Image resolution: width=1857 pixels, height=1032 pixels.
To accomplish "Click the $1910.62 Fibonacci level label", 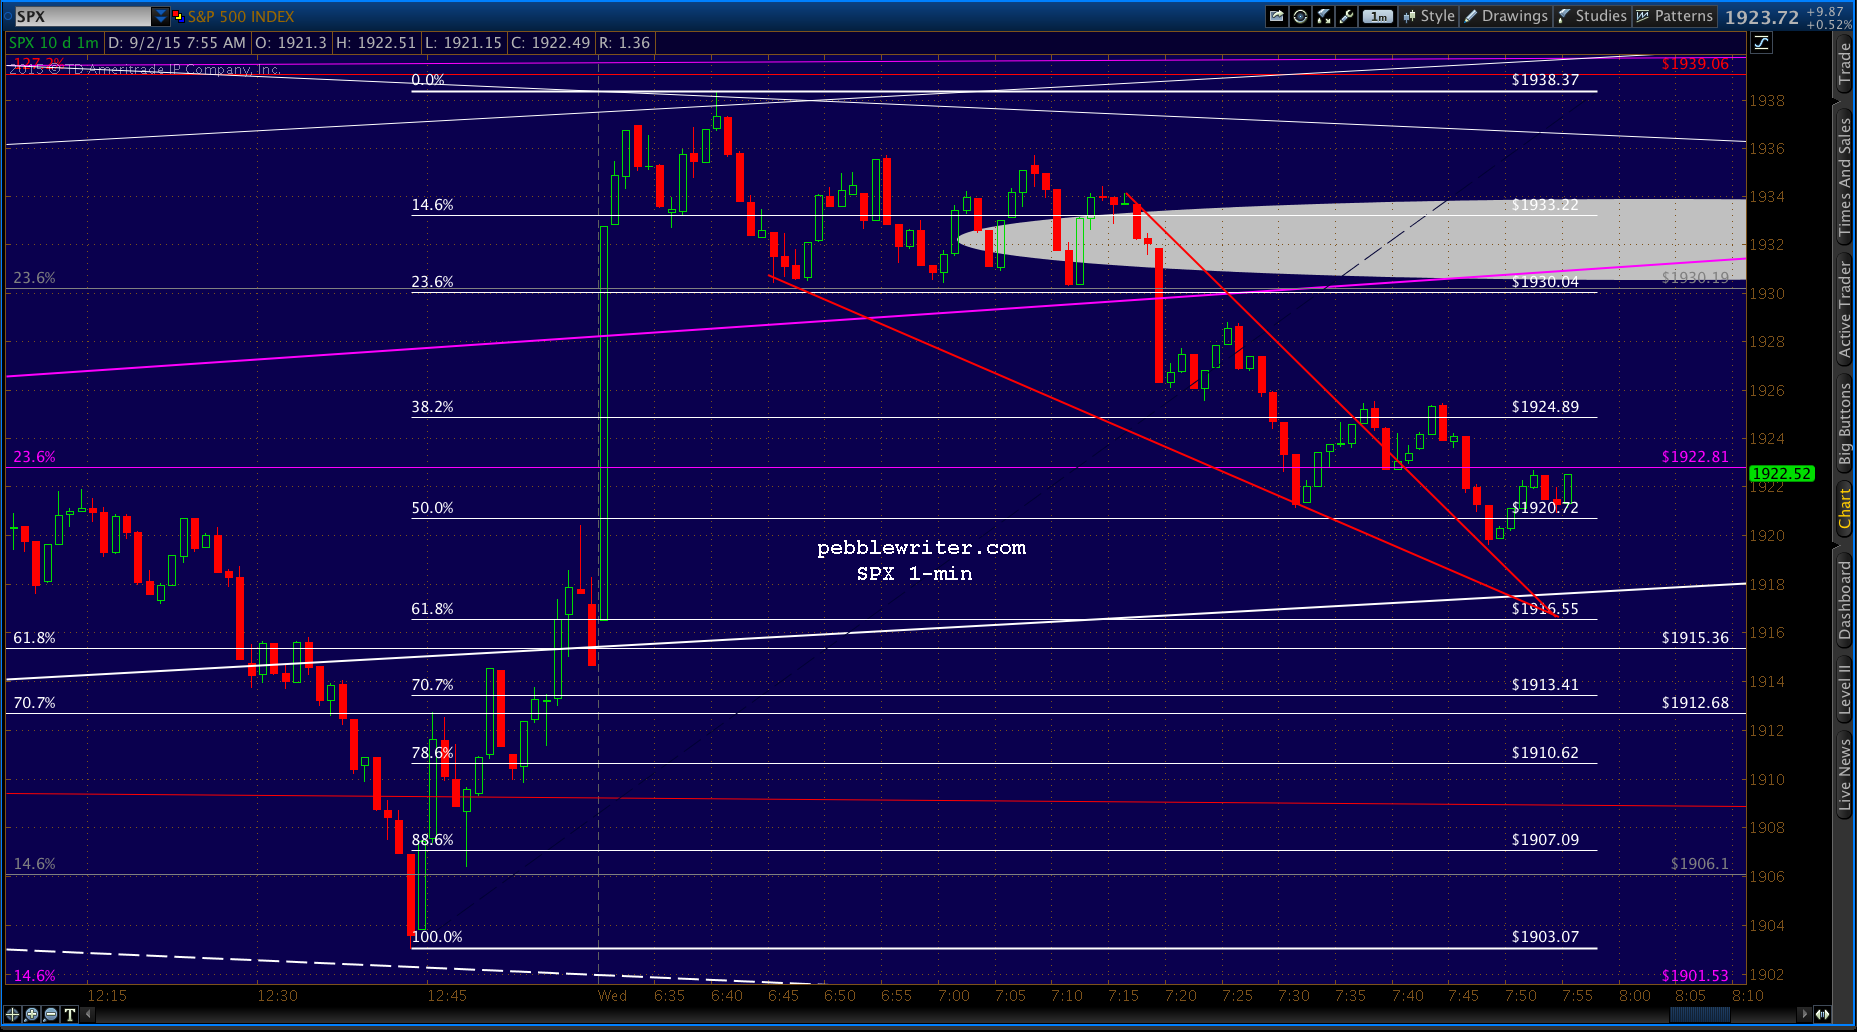I will coord(1545,753).
